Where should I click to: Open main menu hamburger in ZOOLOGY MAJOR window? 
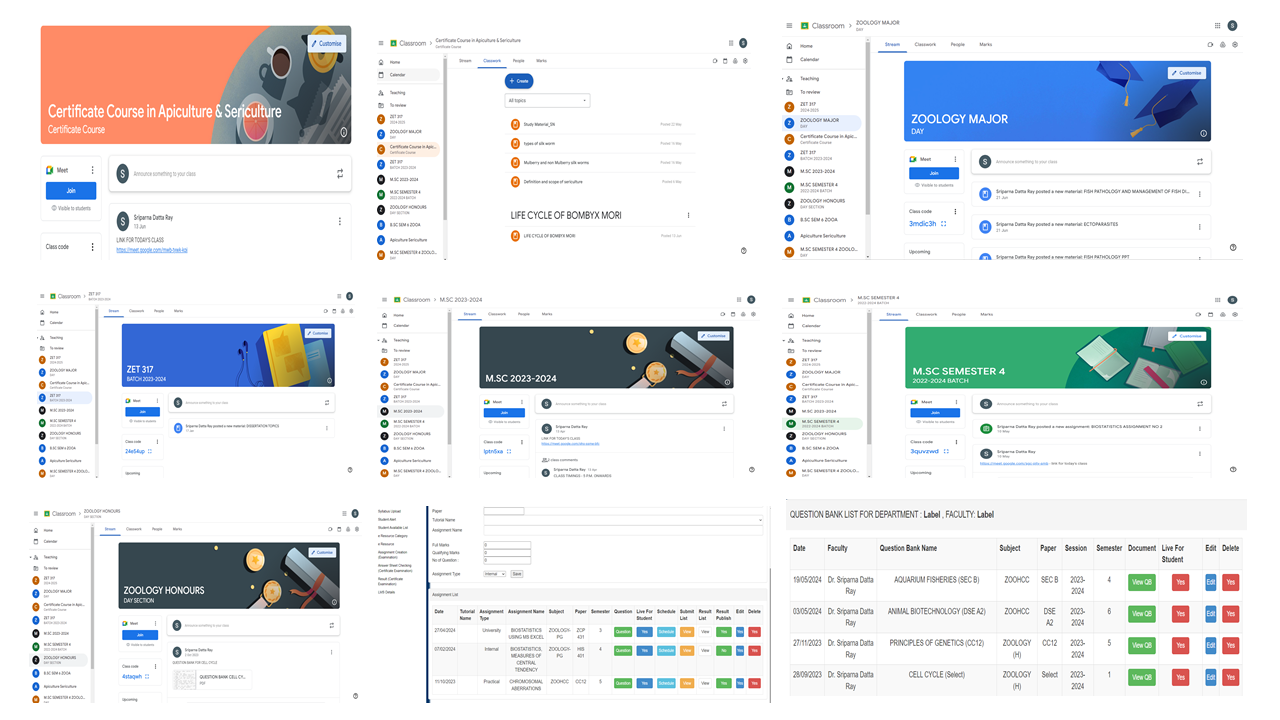coord(789,26)
